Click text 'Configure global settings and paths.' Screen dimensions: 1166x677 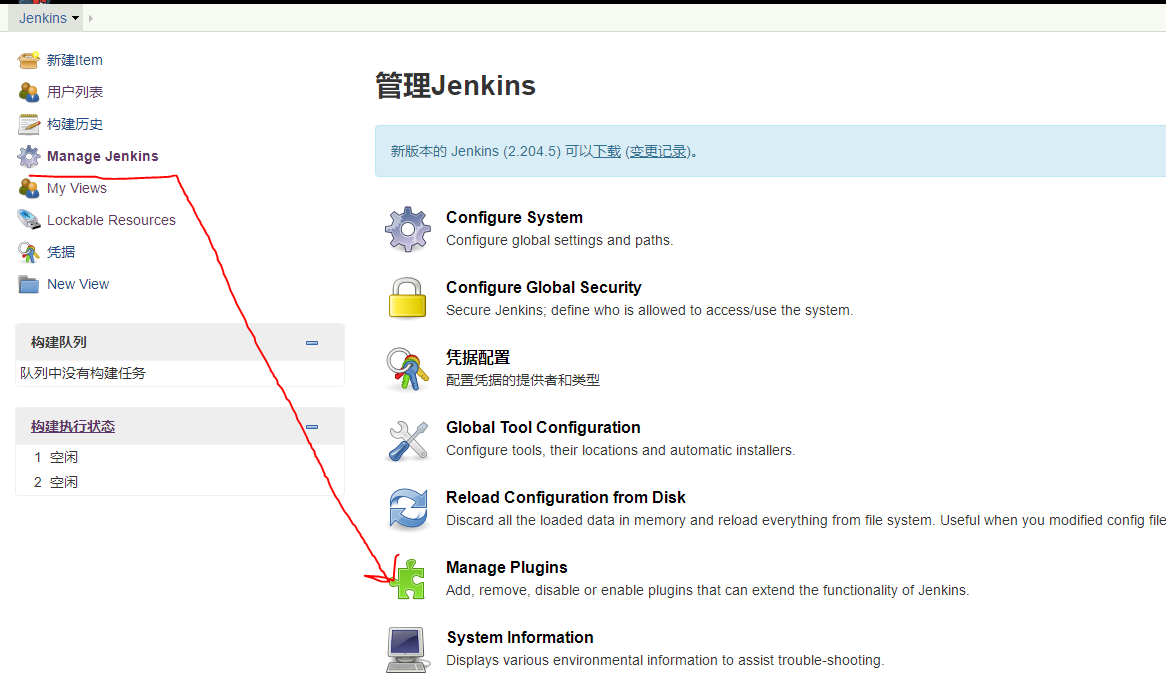tap(559, 240)
